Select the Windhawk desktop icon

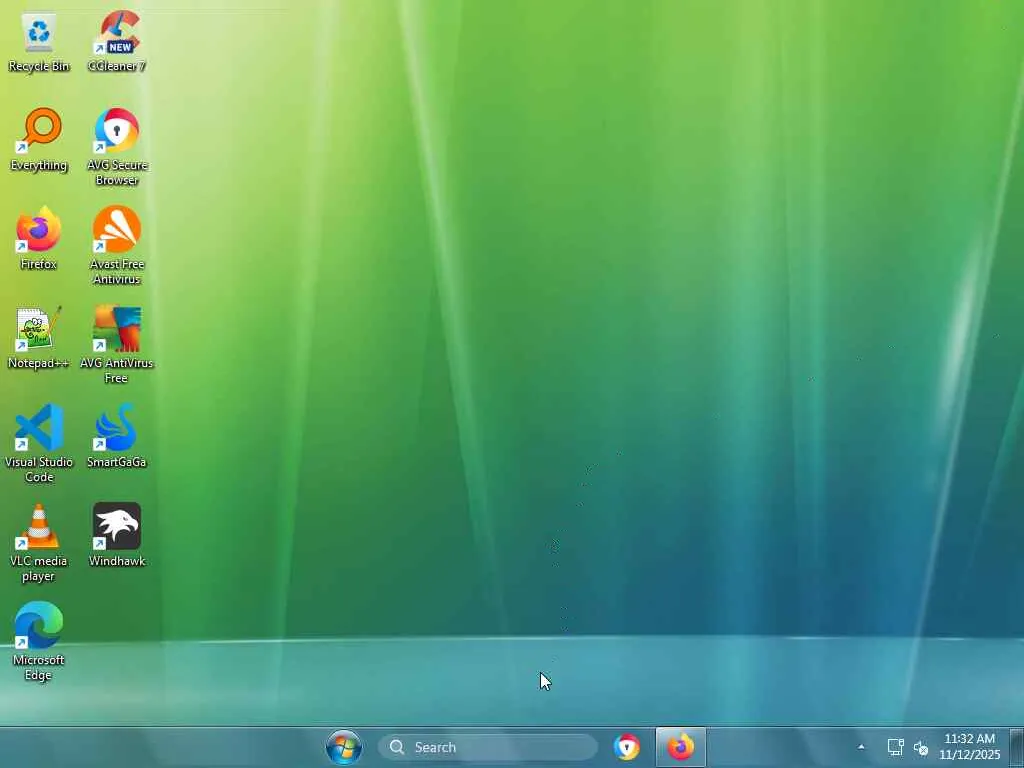point(117,535)
